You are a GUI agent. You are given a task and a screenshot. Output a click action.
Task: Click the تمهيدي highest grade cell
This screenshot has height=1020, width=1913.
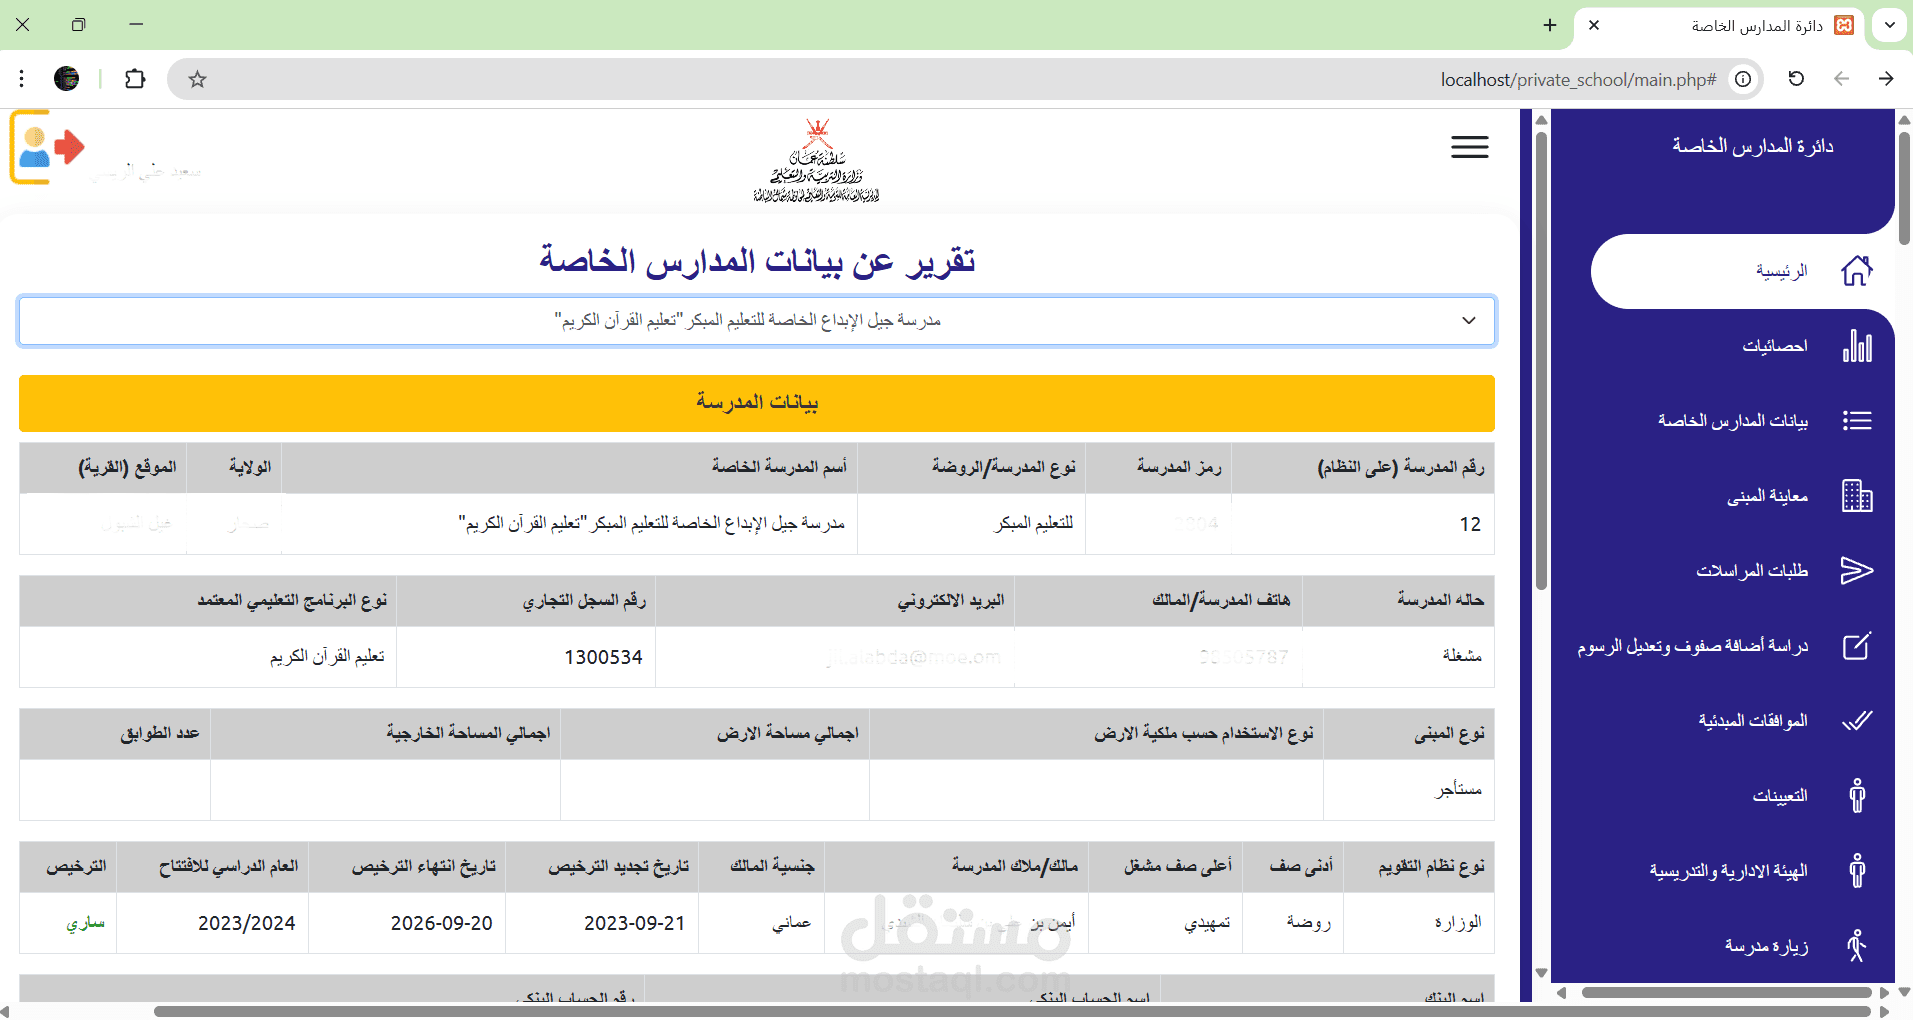[1165, 923]
